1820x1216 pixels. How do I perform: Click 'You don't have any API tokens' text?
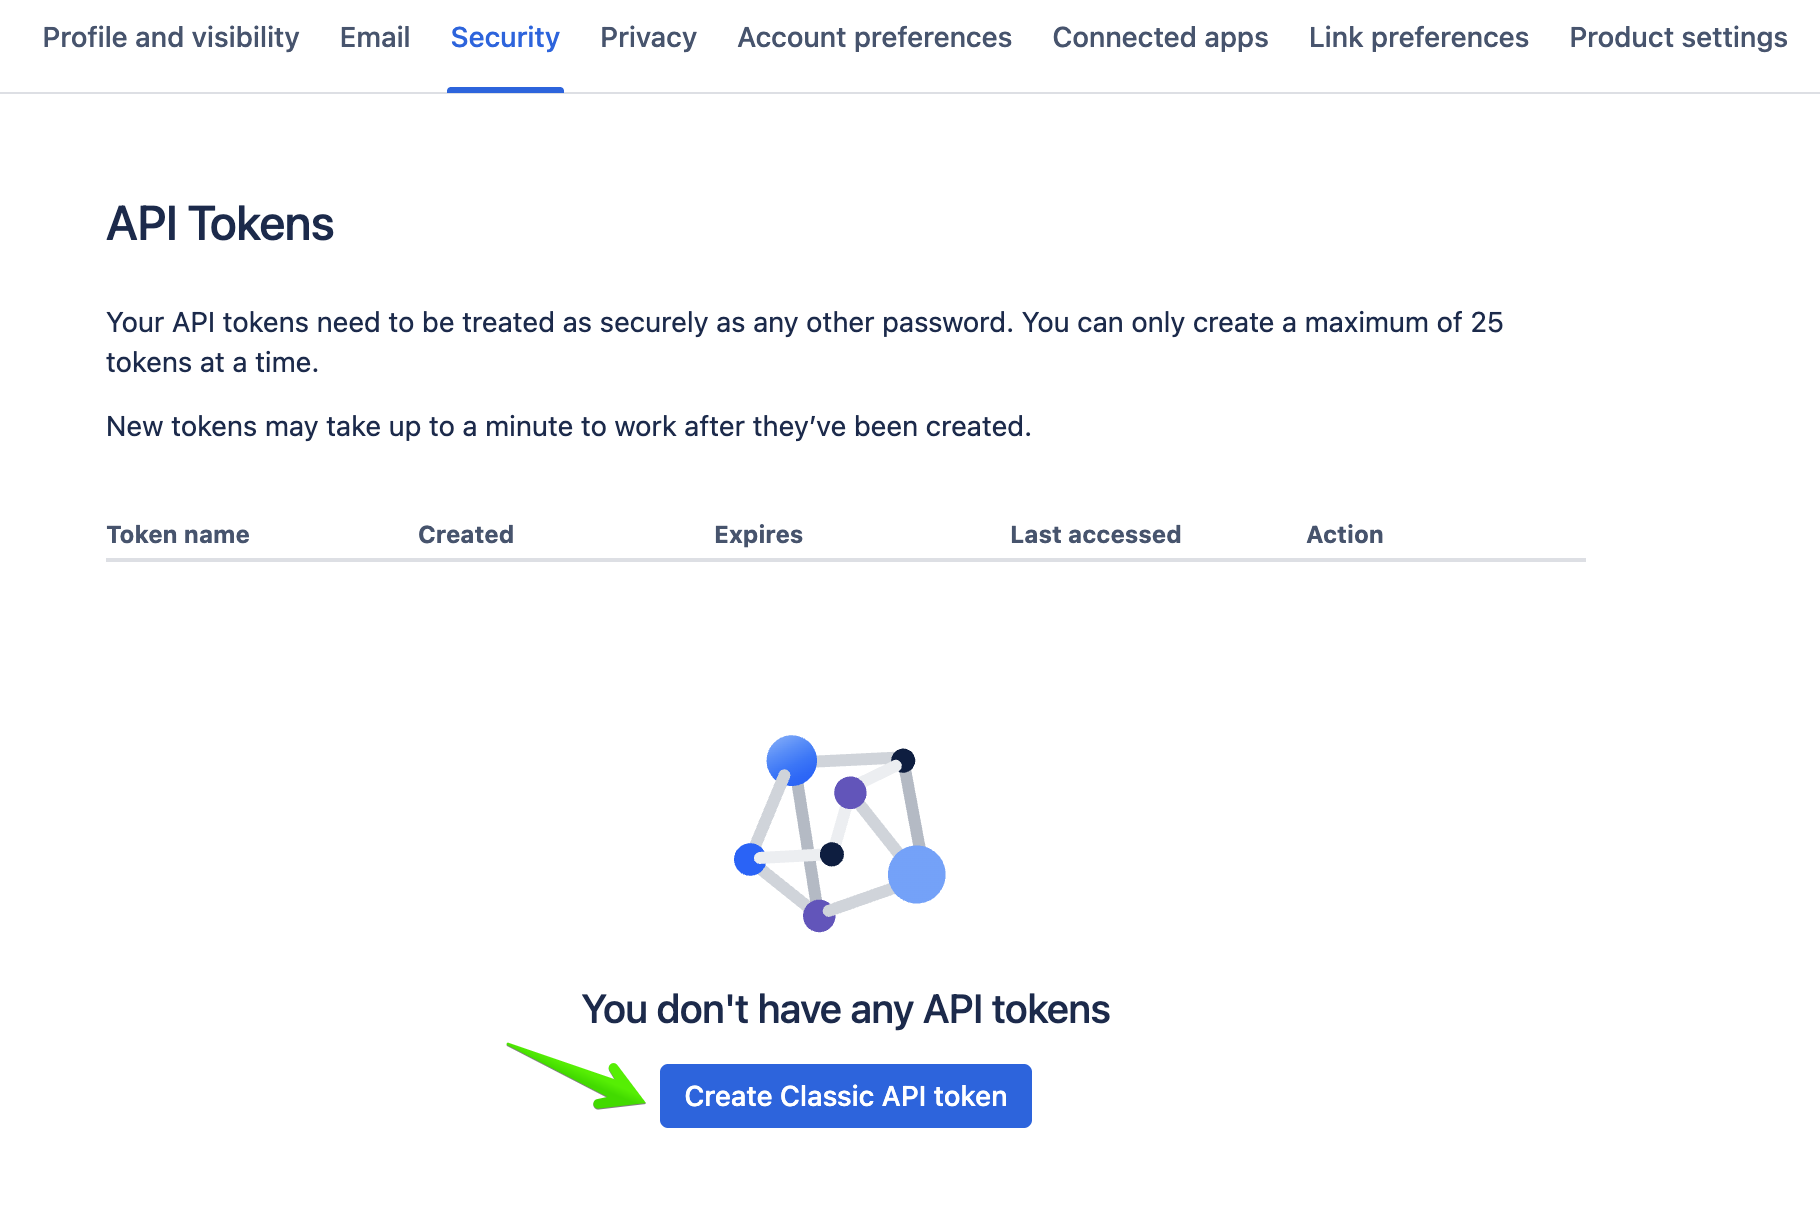coord(846,1009)
